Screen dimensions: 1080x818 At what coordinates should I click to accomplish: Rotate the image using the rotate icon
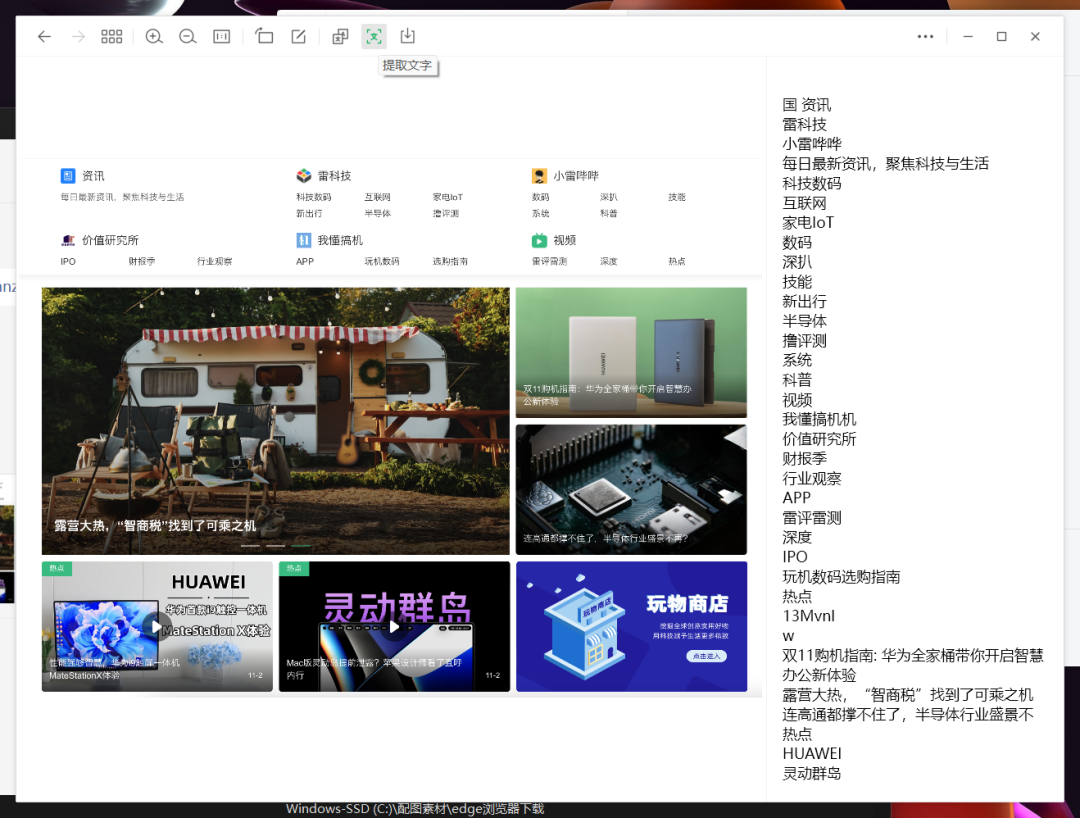pos(264,37)
